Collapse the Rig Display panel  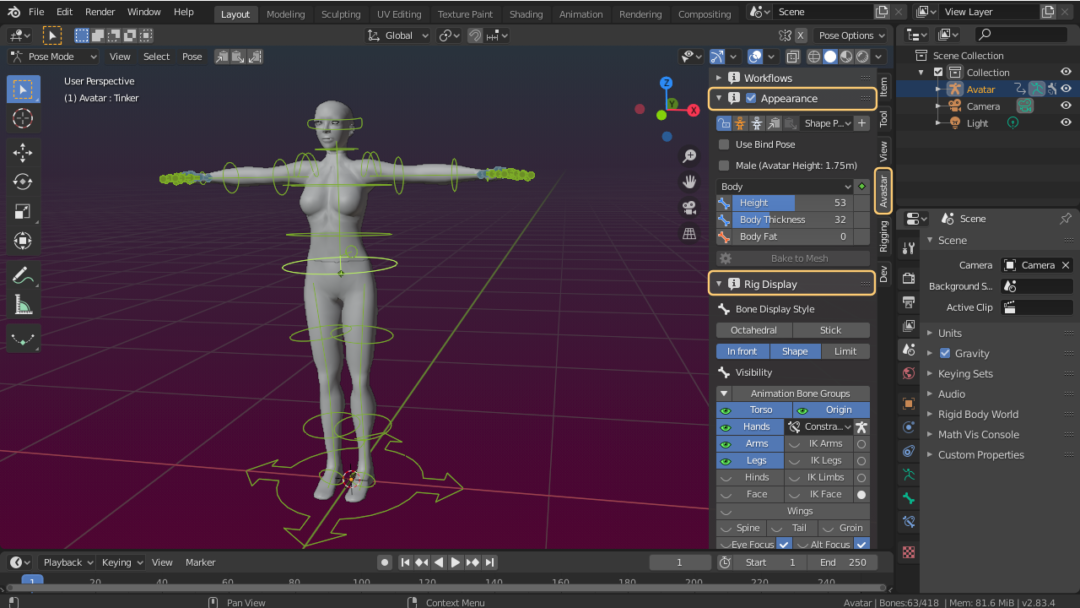tap(719, 284)
